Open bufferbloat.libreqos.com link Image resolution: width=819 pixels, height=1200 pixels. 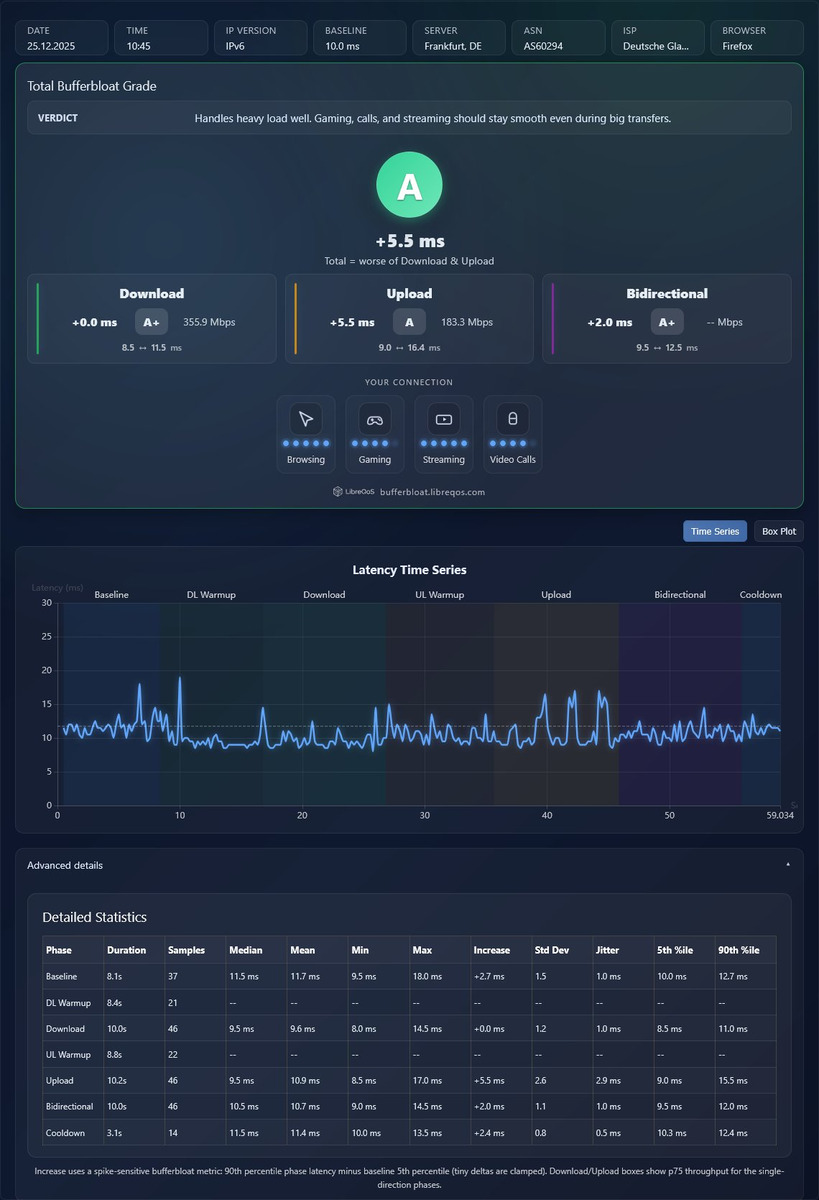point(432,492)
